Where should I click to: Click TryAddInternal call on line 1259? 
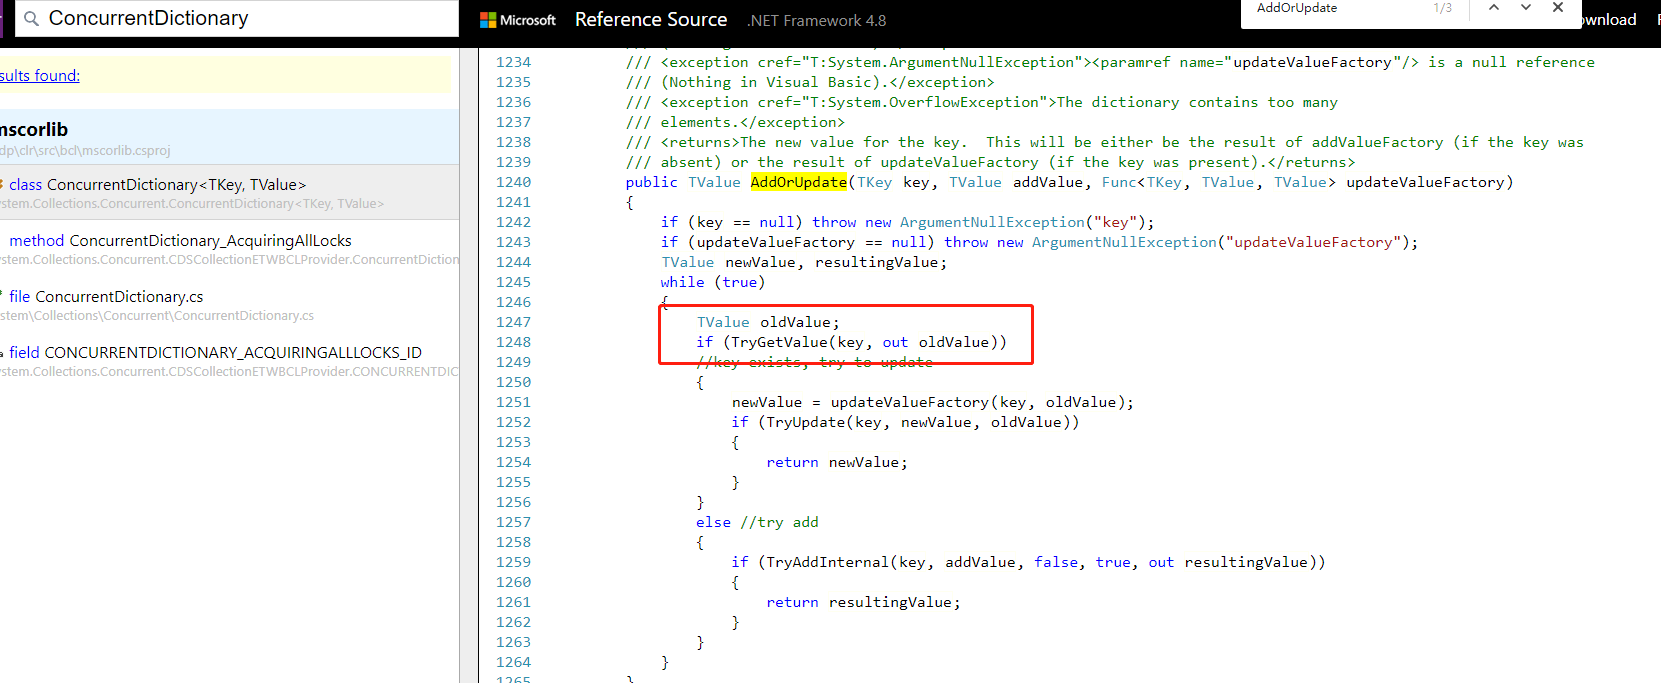[x=827, y=562]
